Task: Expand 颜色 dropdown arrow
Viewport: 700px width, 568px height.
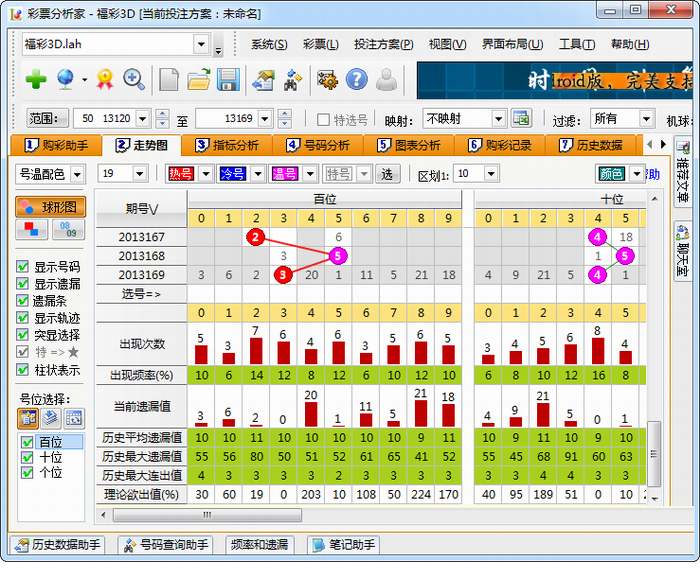Action: tap(637, 174)
